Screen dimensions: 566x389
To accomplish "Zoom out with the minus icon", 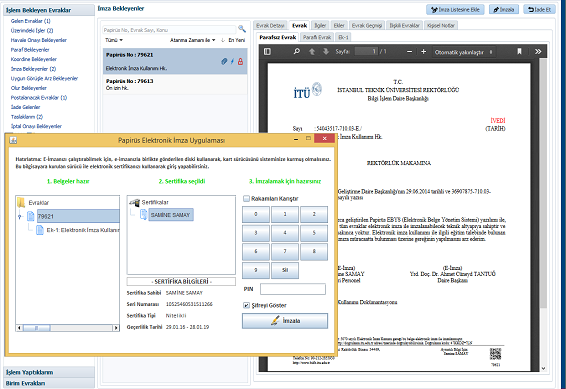I will tap(409, 52).
